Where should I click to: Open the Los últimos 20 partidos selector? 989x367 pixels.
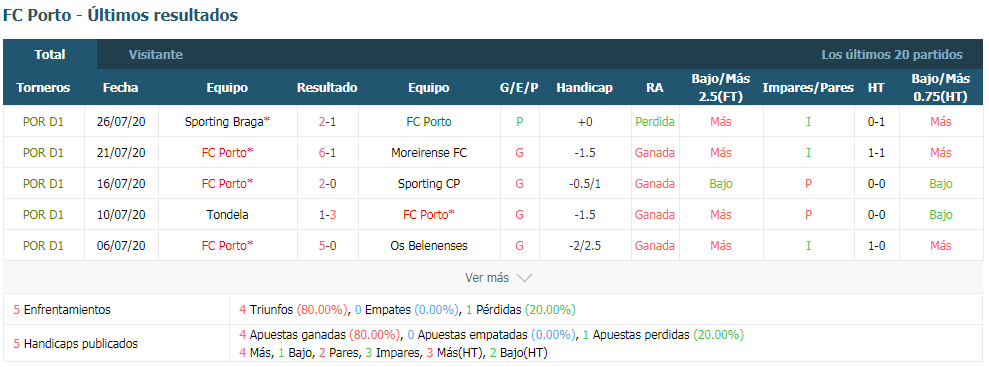click(892, 55)
